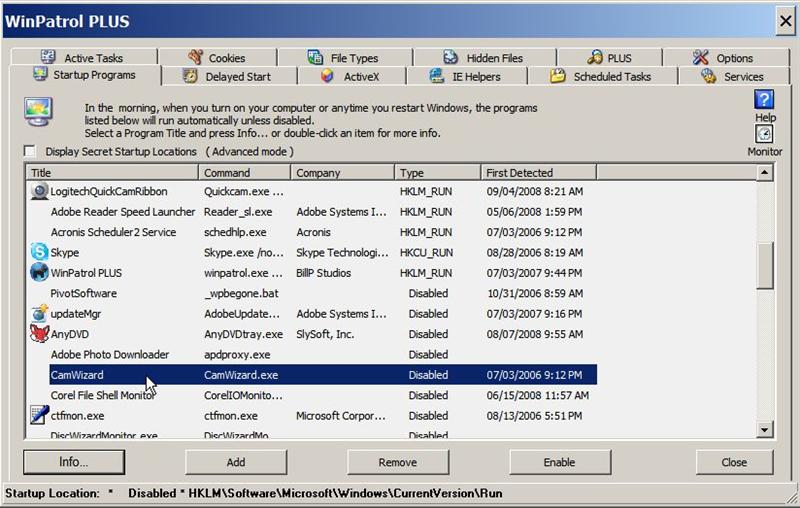Click the _wpbegone.bat command cell

[x=241, y=293]
